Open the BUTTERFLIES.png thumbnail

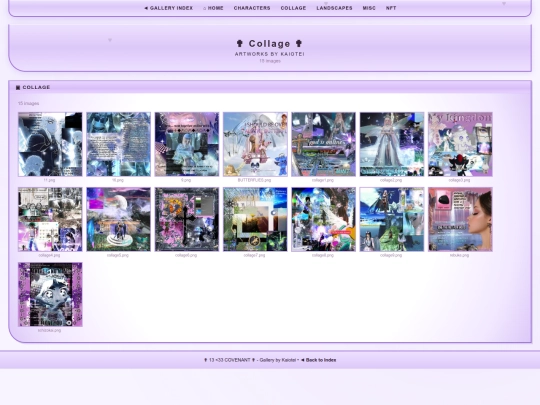(255, 144)
